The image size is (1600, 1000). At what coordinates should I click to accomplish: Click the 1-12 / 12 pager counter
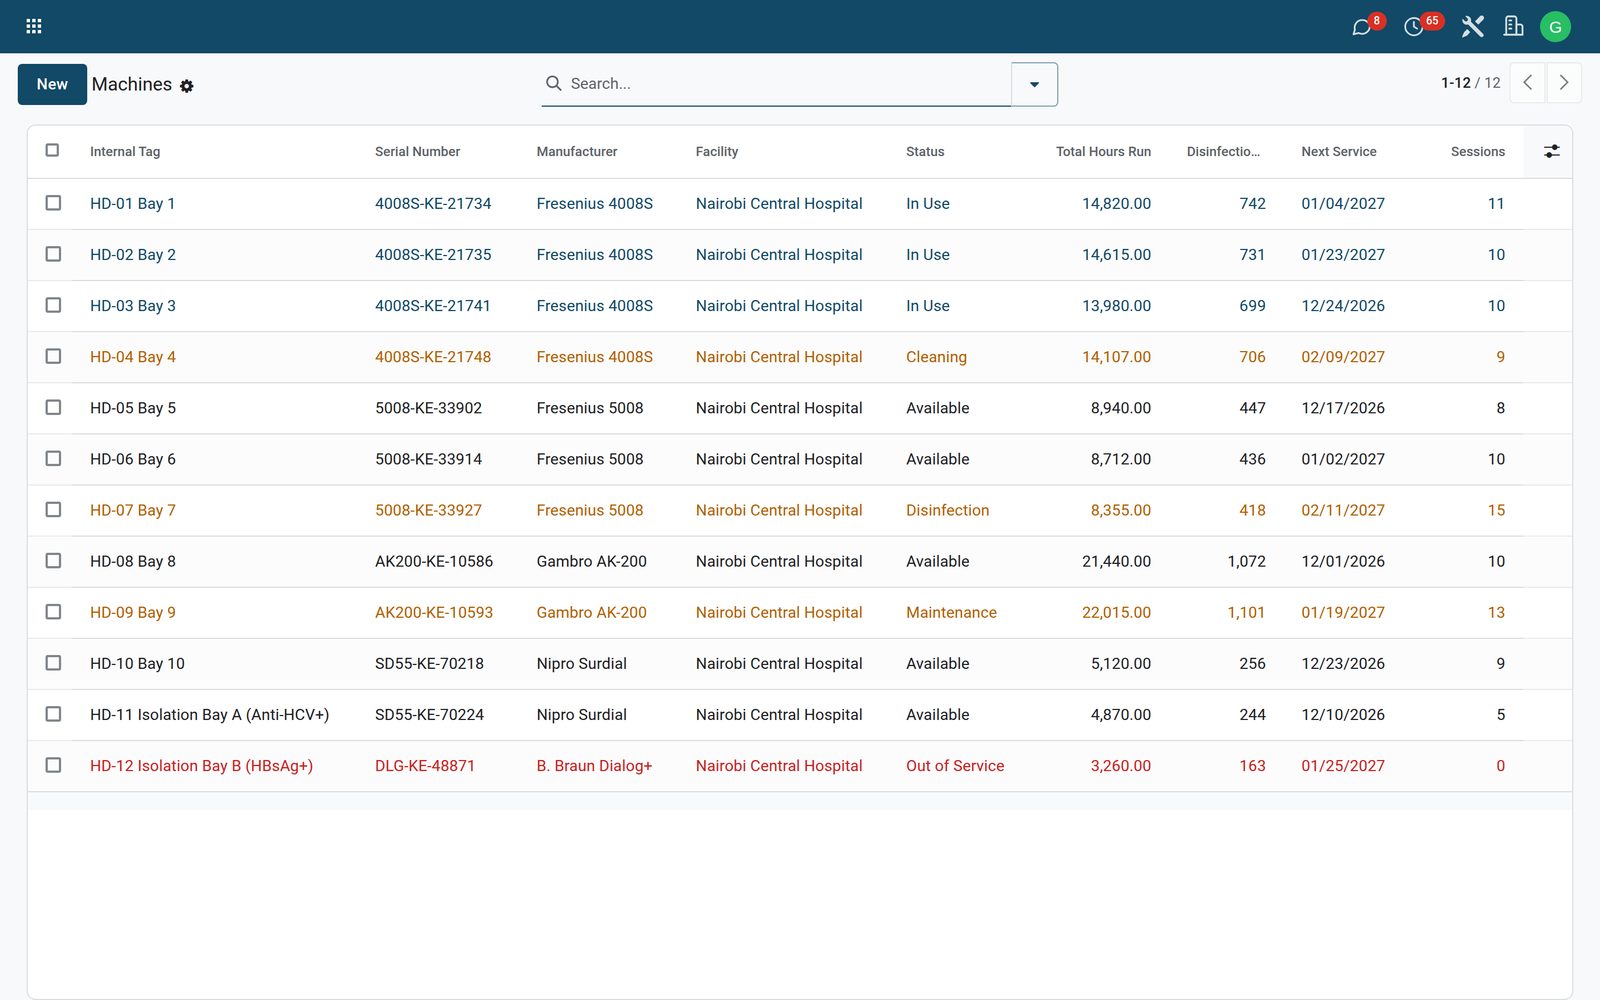coord(1470,83)
